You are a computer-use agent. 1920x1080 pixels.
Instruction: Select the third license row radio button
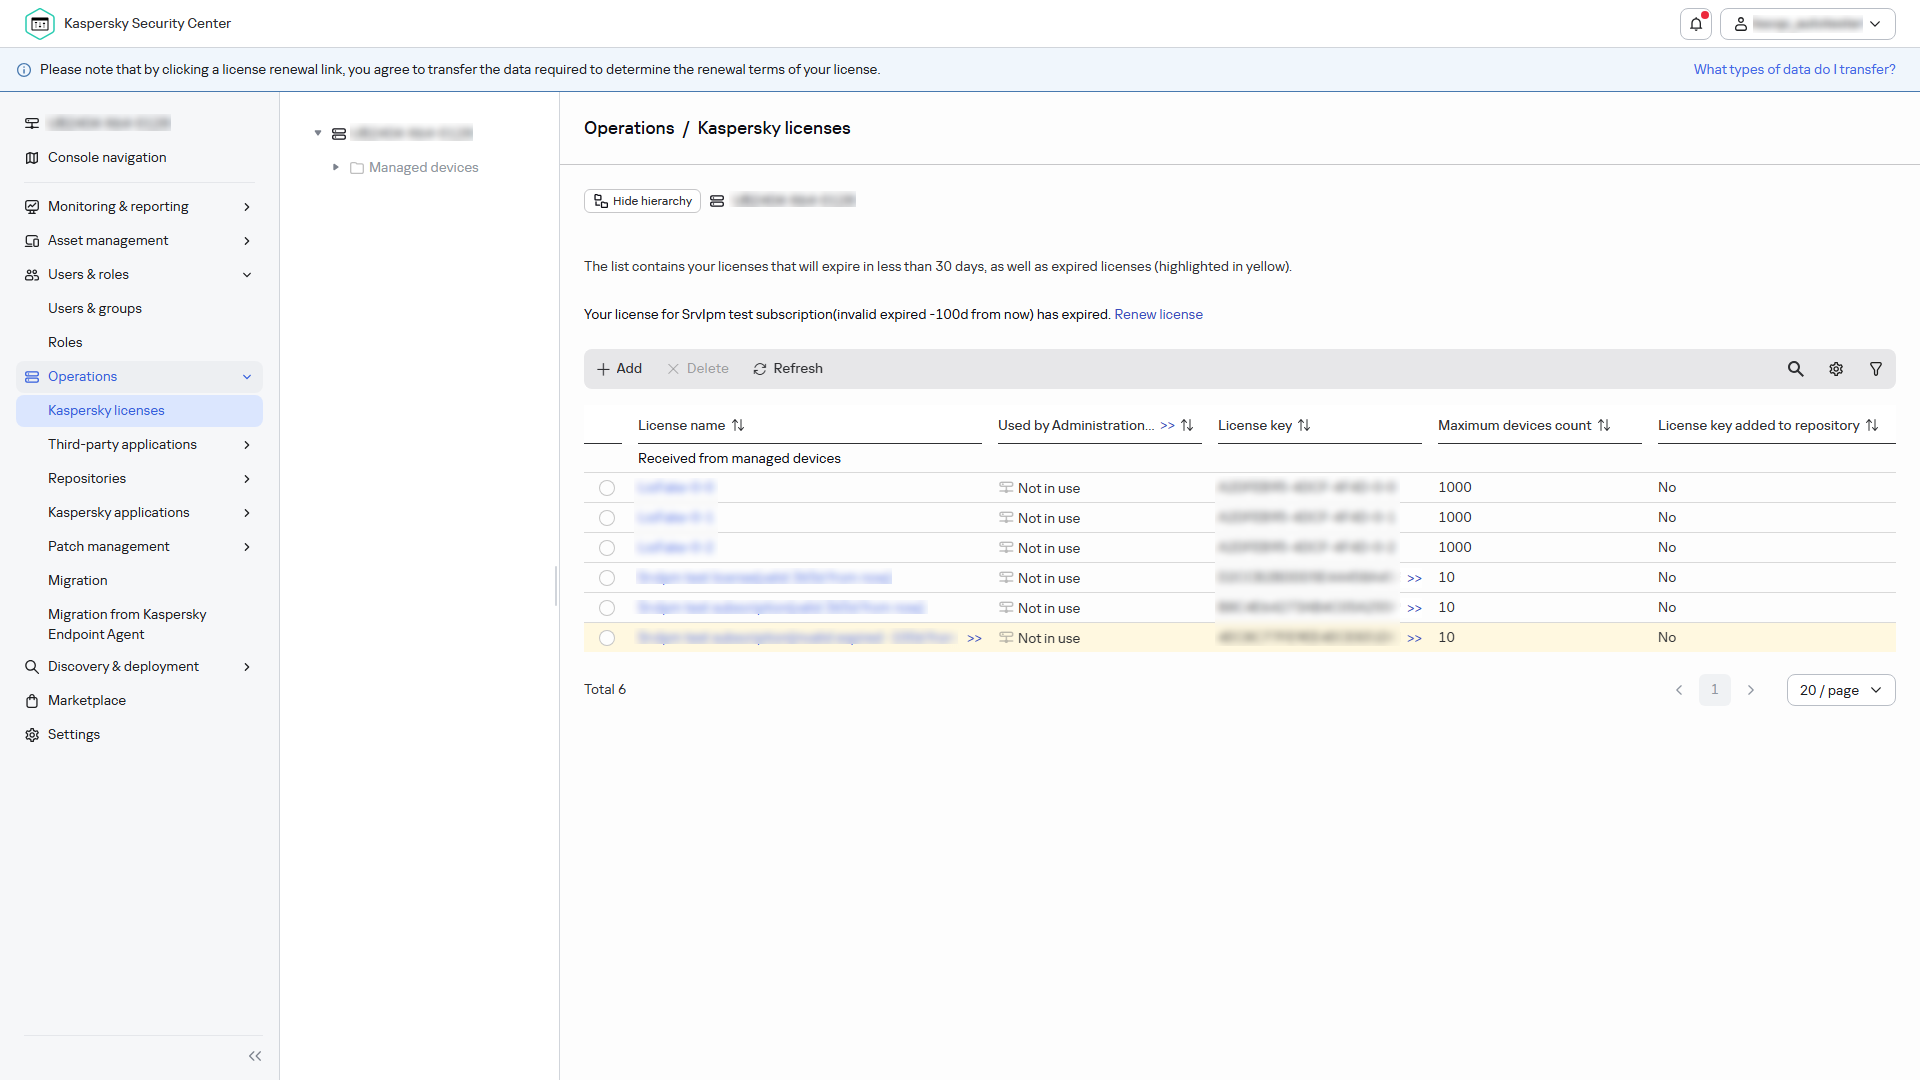click(x=607, y=548)
